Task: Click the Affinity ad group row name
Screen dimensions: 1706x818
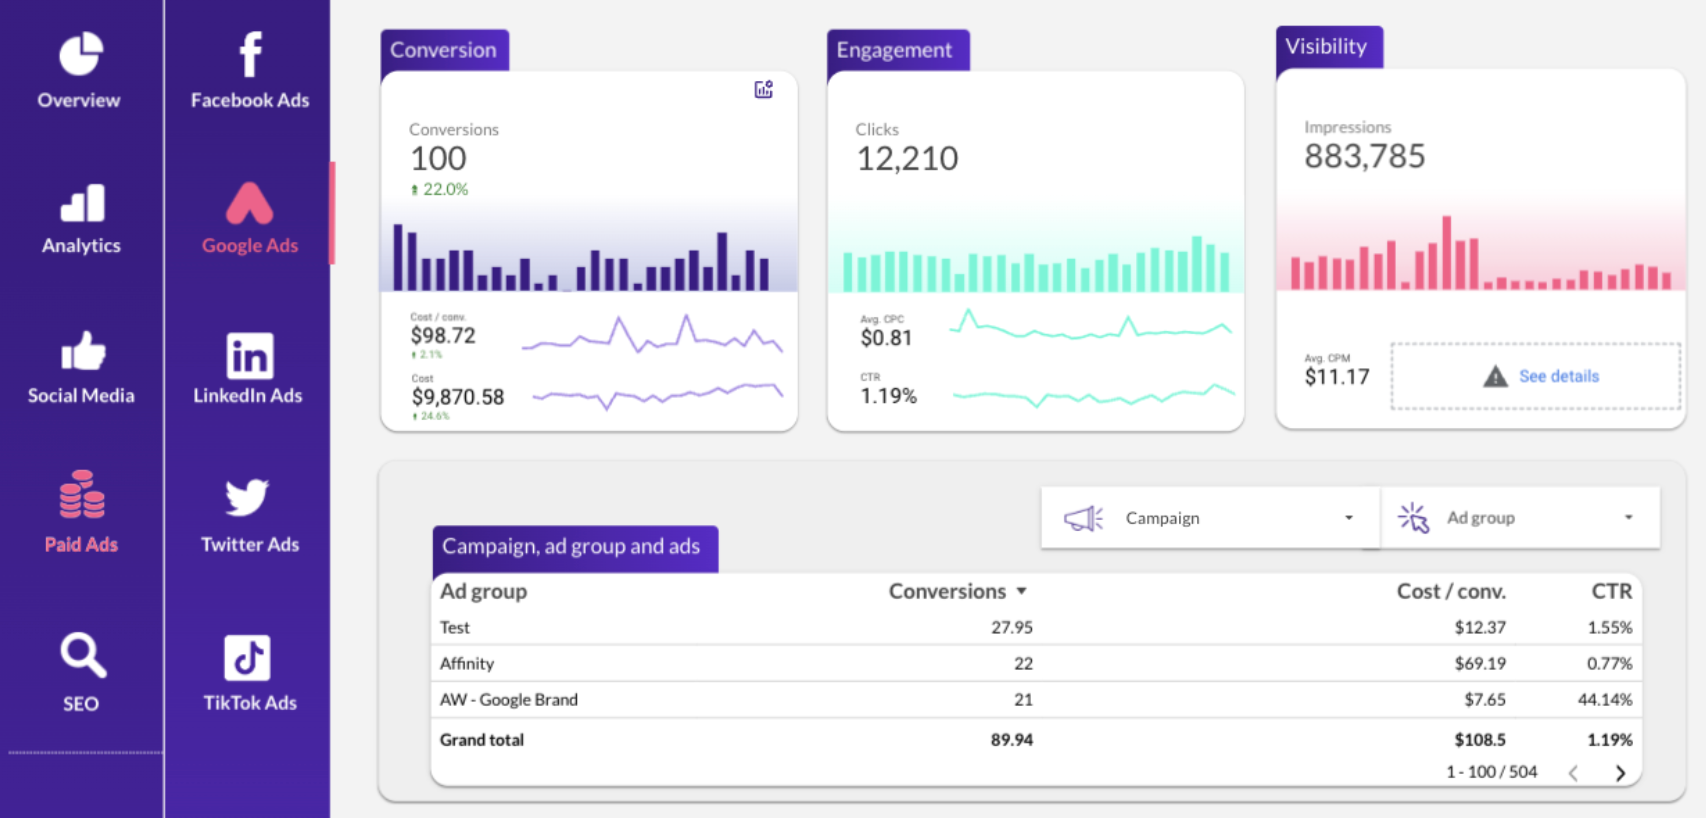Action: coord(467,664)
